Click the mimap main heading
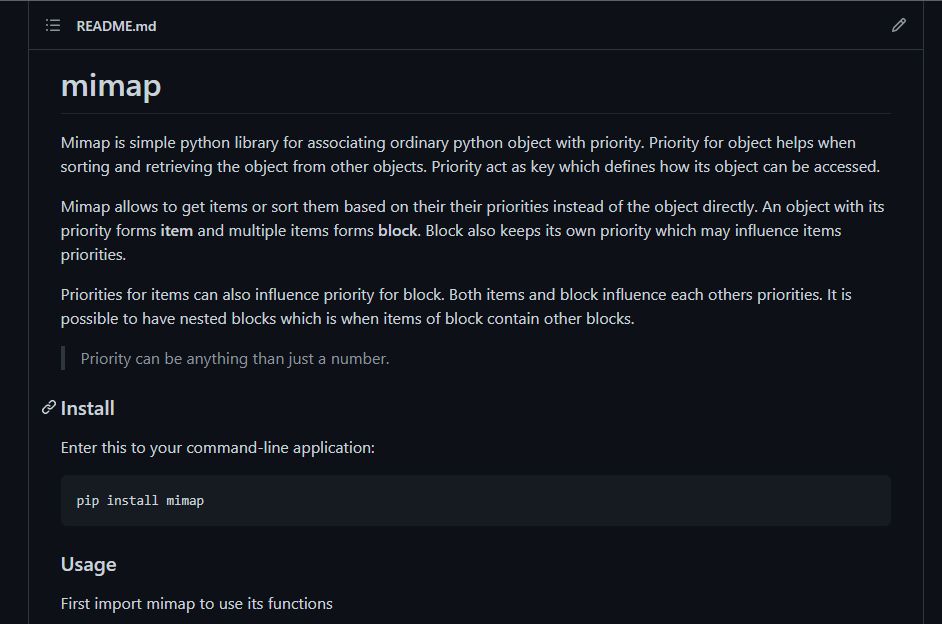This screenshot has height=624, width=942. pos(111,86)
